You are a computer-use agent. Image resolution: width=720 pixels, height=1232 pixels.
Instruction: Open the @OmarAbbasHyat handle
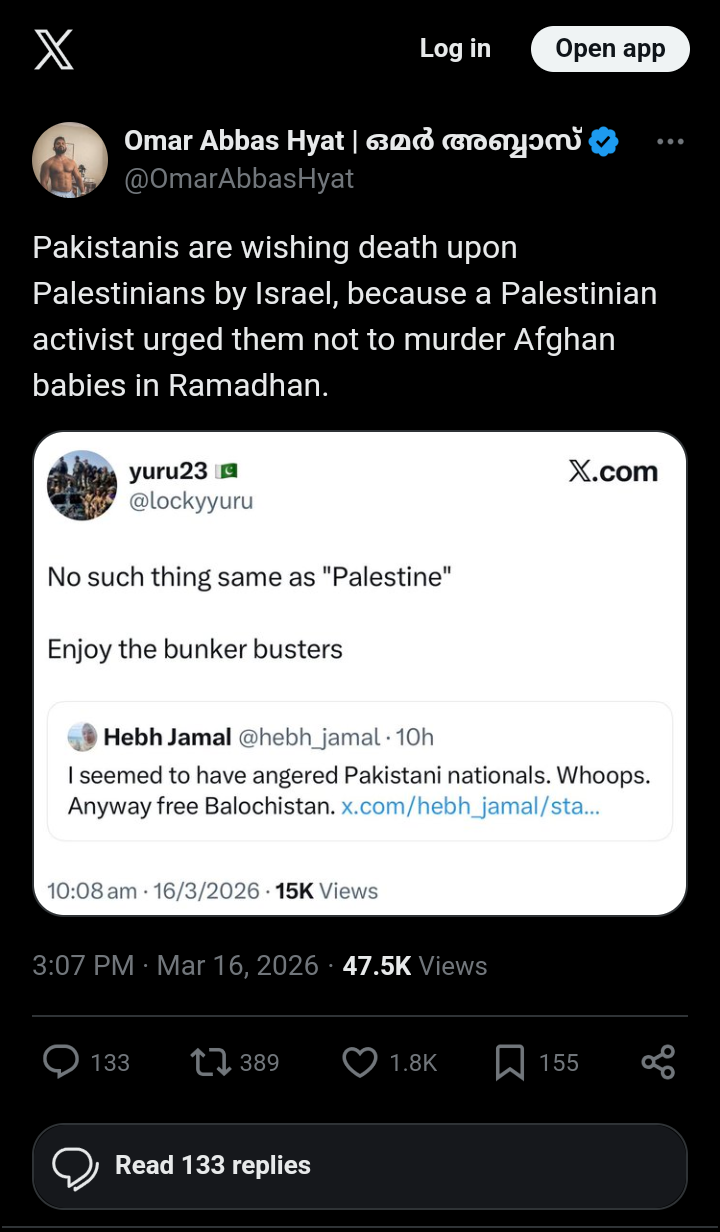point(239,179)
